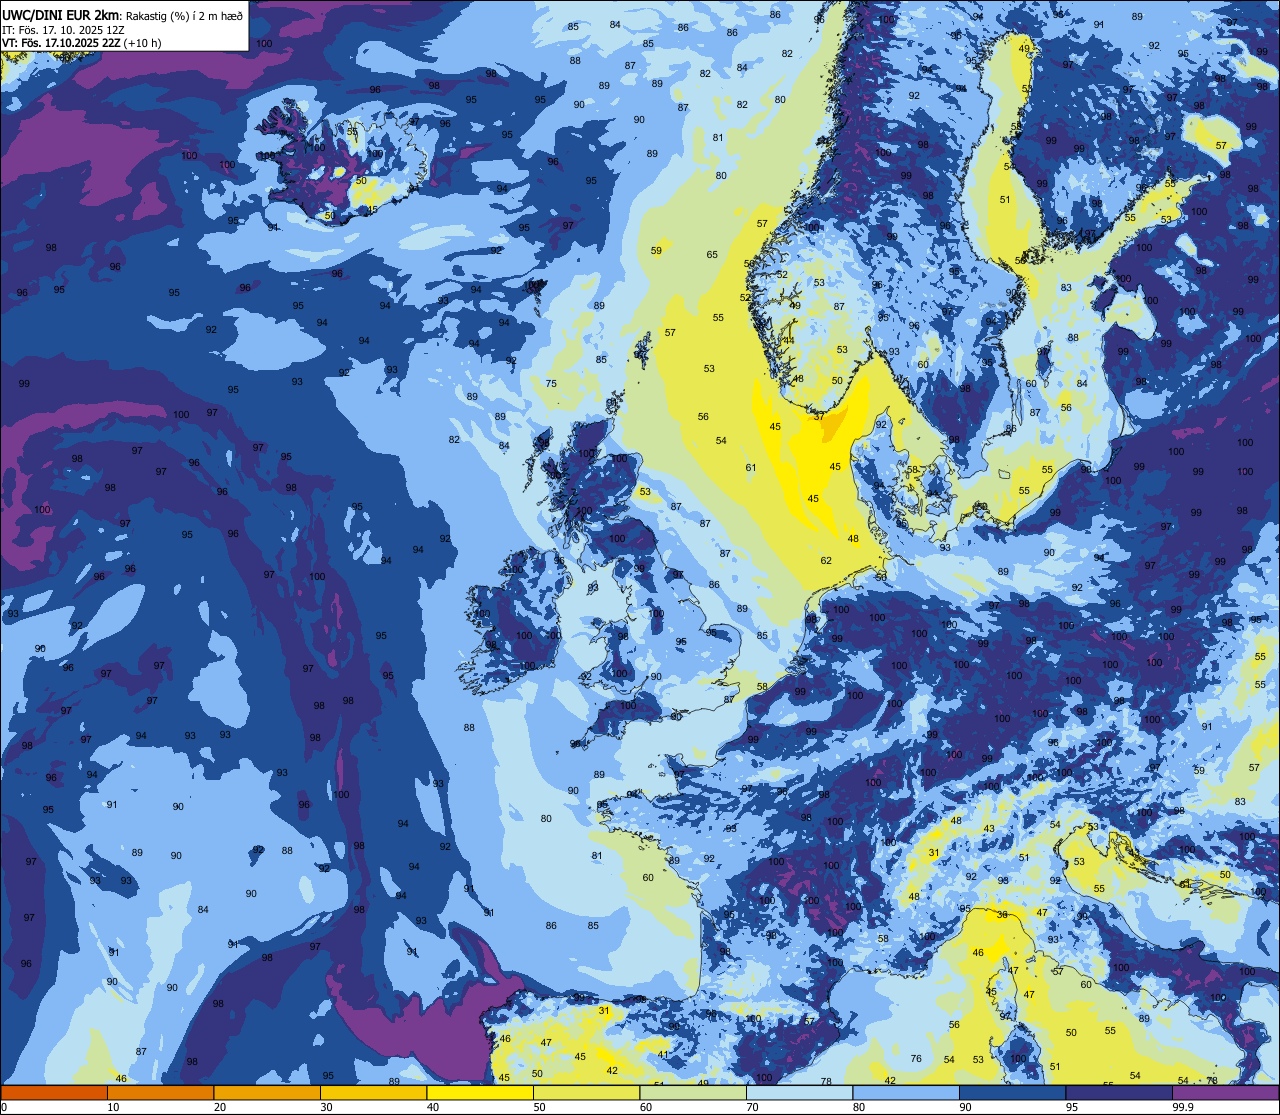
Task: Click the '95' legend tick label
Action: click(1072, 1107)
